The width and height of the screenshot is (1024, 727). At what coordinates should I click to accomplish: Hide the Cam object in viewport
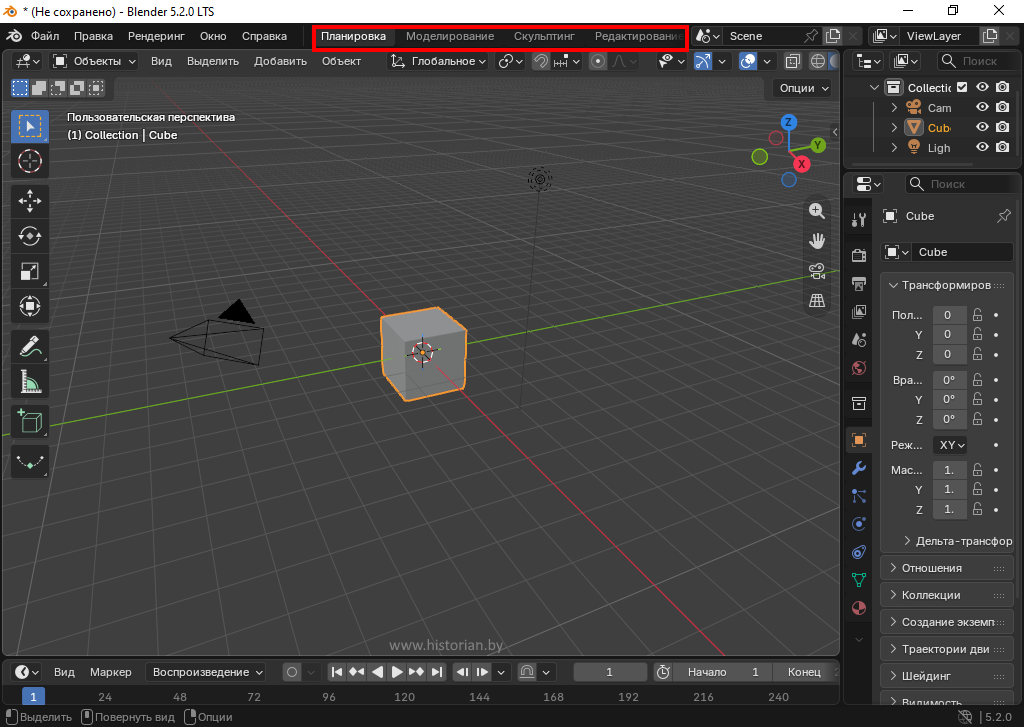pyautogui.click(x=982, y=107)
